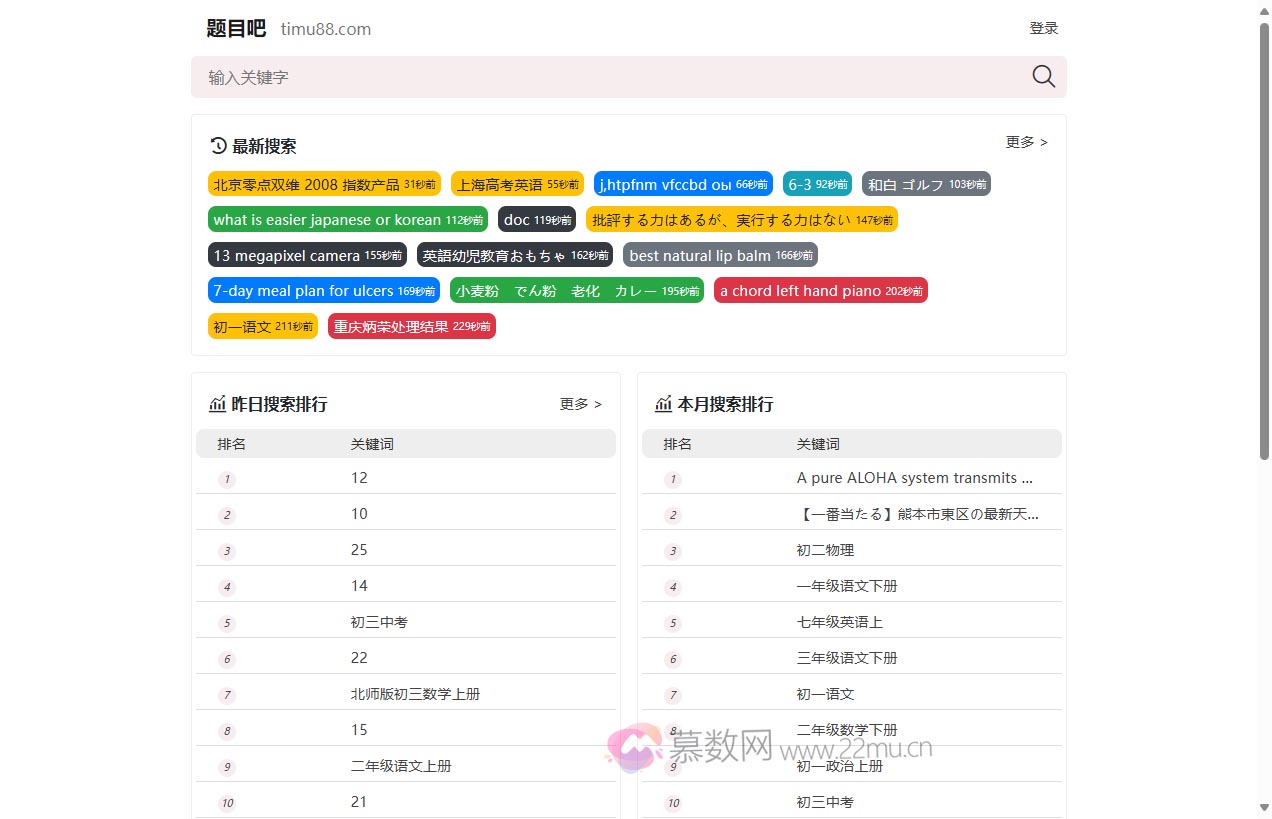Screen dimensions: 1272x819
Task: Expand 更多 in yesterday's ranking panel
Action: pos(580,404)
